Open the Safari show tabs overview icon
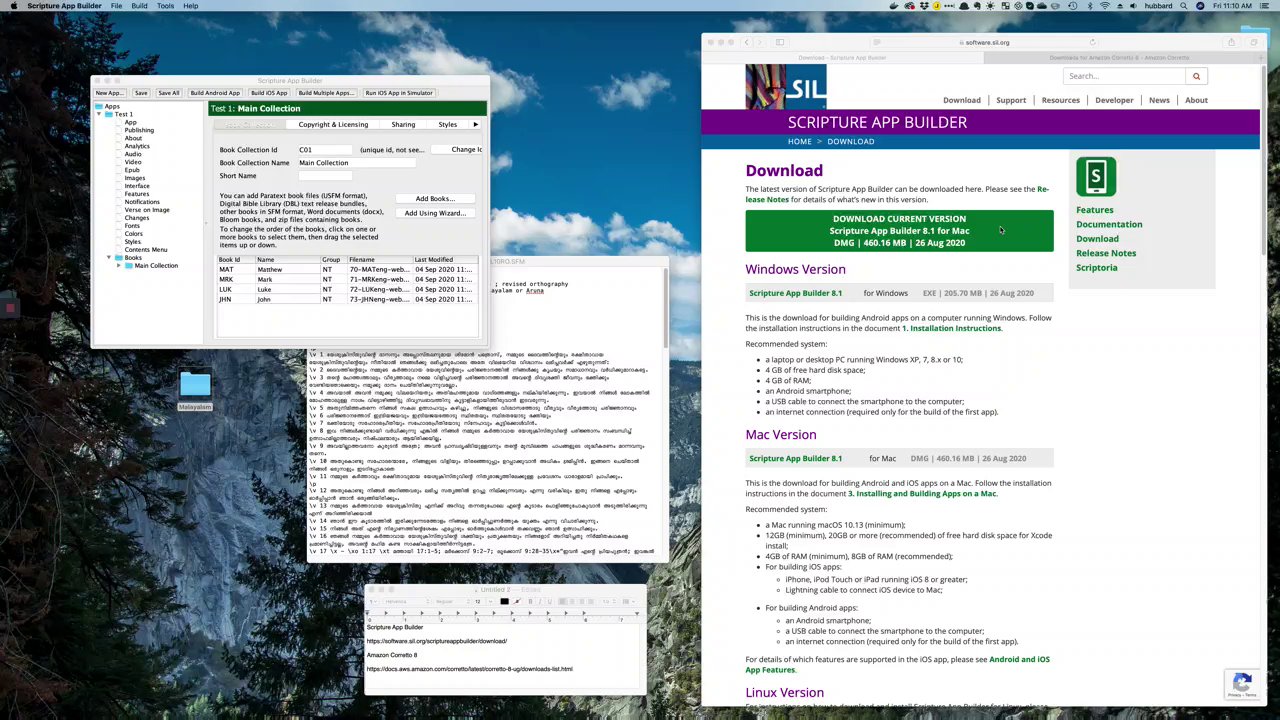 (x=1253, y=42)
